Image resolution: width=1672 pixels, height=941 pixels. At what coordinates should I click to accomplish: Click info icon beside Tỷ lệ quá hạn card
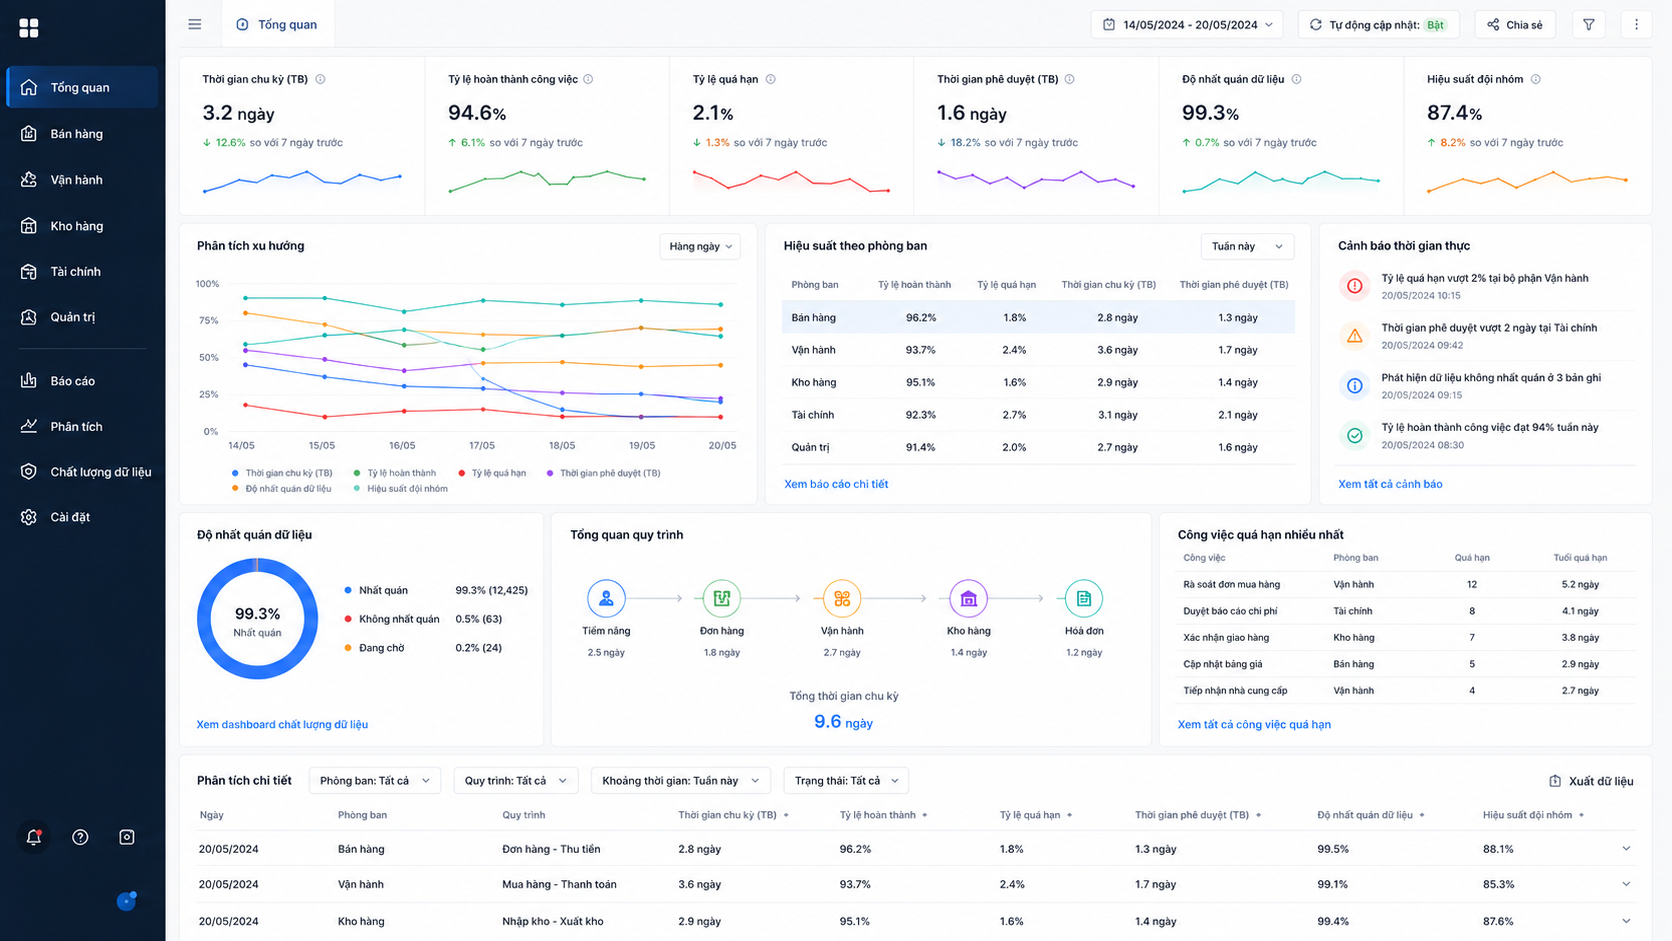pos(771,79)
